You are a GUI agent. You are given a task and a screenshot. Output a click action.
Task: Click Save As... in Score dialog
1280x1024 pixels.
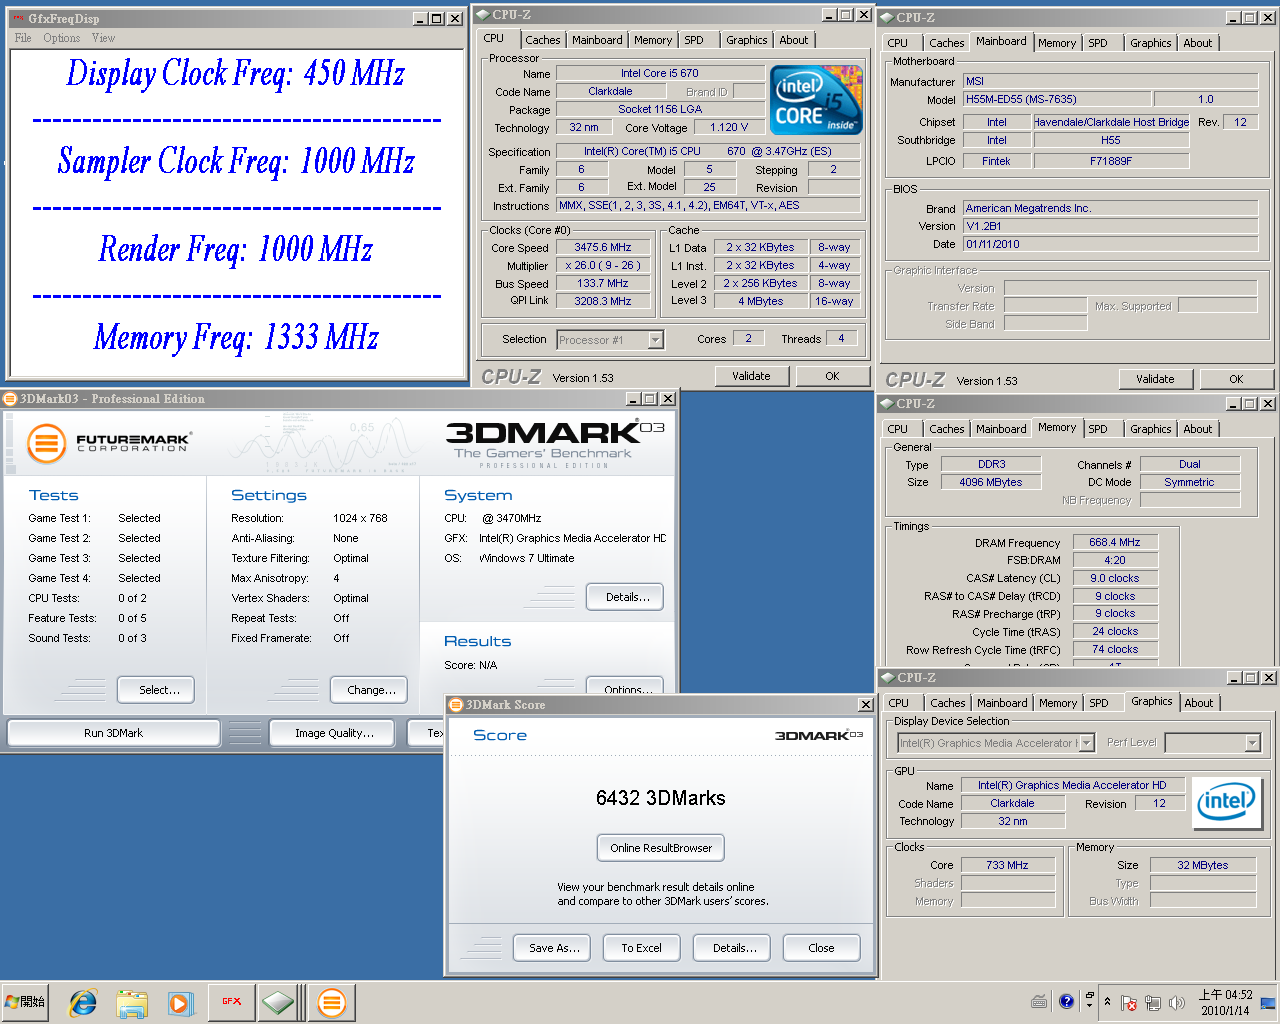(554, 948)
